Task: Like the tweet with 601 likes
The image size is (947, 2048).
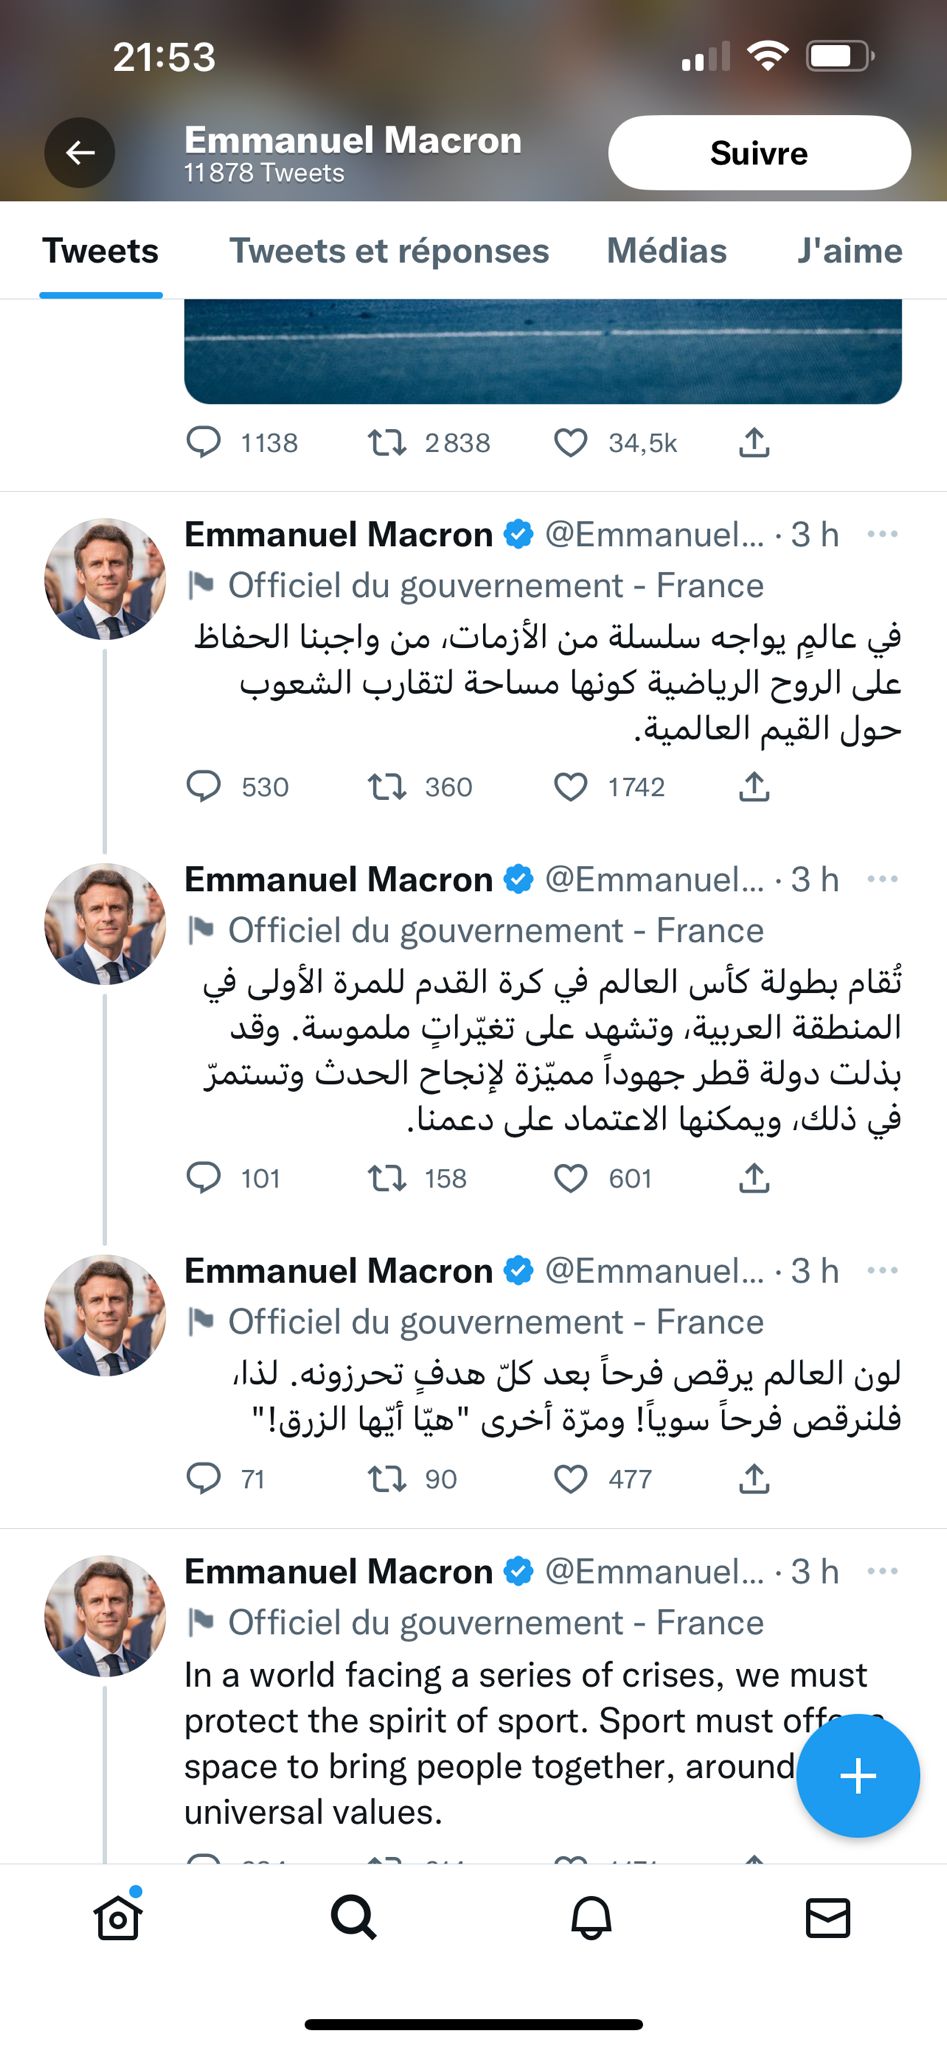Action: [571, 1179]
